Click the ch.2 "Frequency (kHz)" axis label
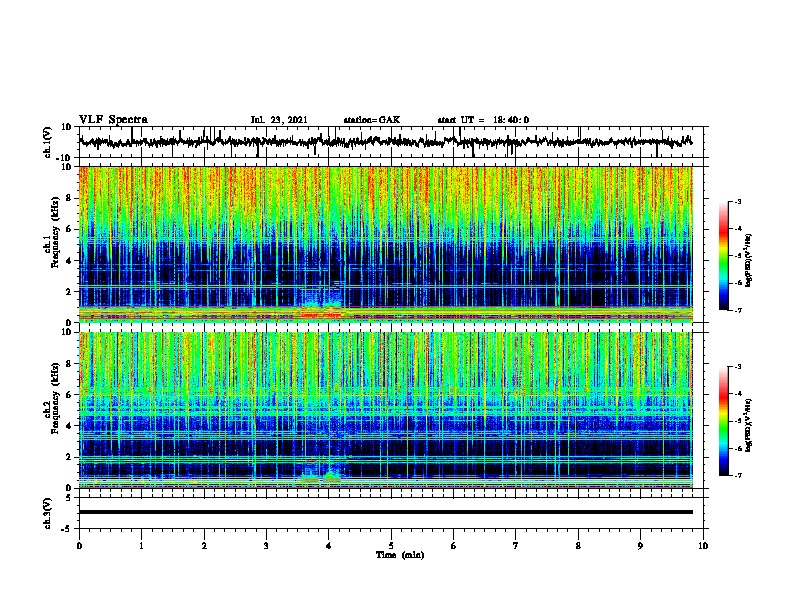Viewport: 792px width, 612px height. [55, 398]
